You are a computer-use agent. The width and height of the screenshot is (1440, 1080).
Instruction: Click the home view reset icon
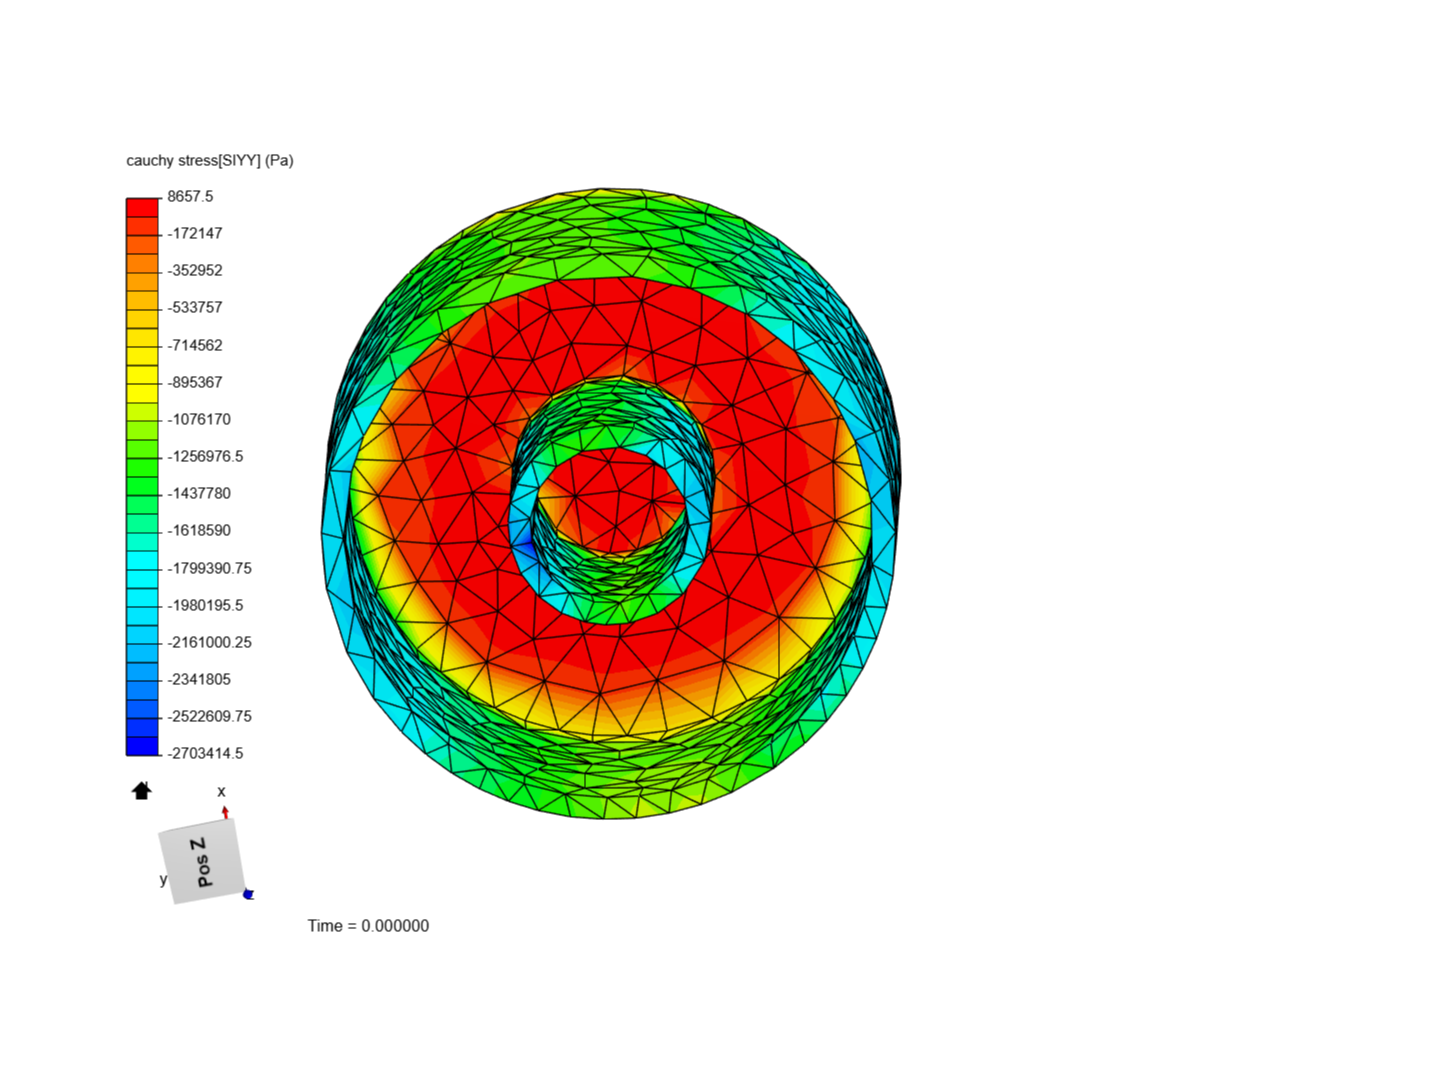pyautogui.click(x=142, y=791)
